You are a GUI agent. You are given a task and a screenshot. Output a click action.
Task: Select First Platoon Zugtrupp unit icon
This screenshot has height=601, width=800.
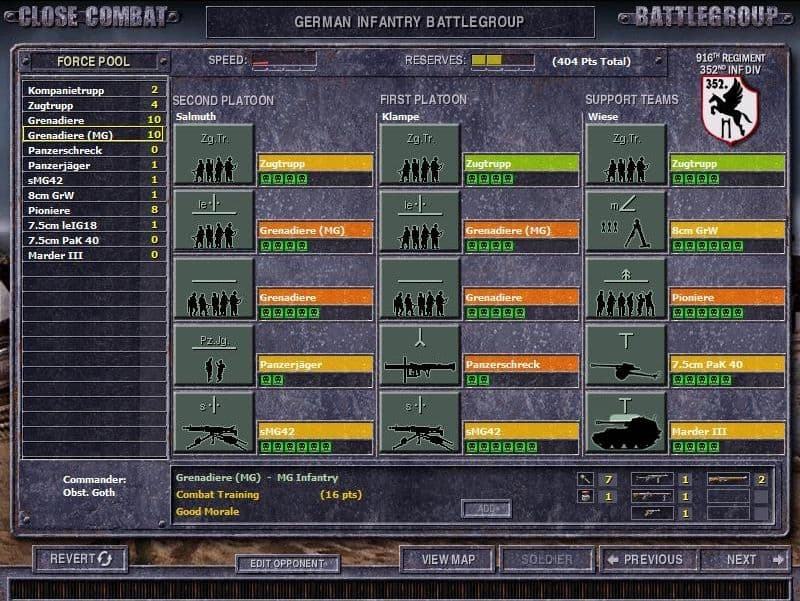(x=420, y=154)
